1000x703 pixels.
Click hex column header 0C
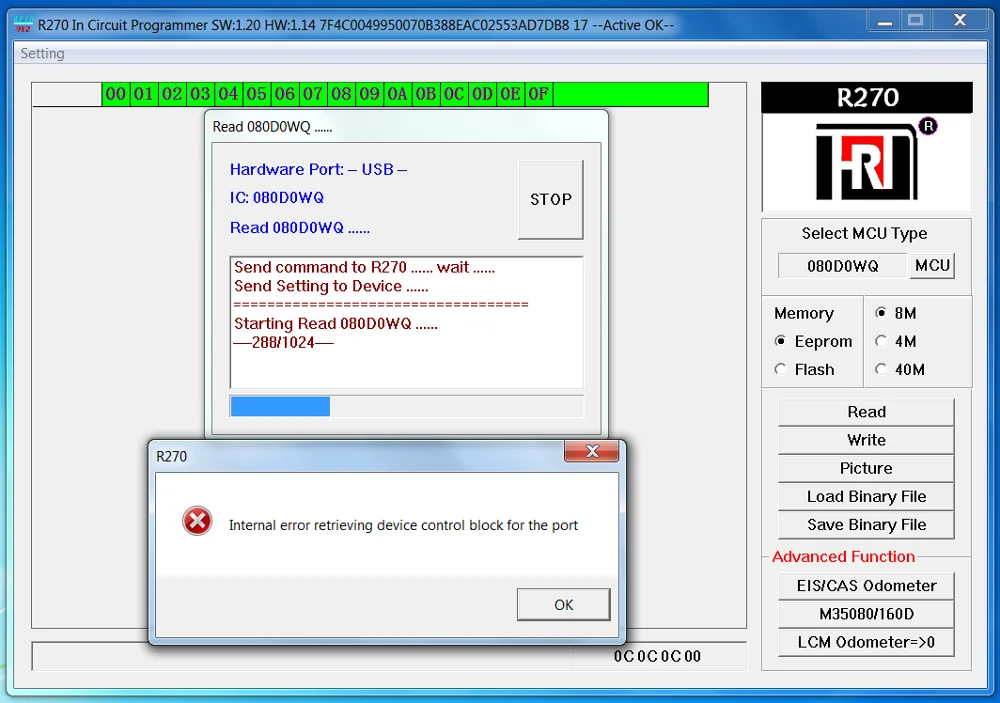pos(453,94)
